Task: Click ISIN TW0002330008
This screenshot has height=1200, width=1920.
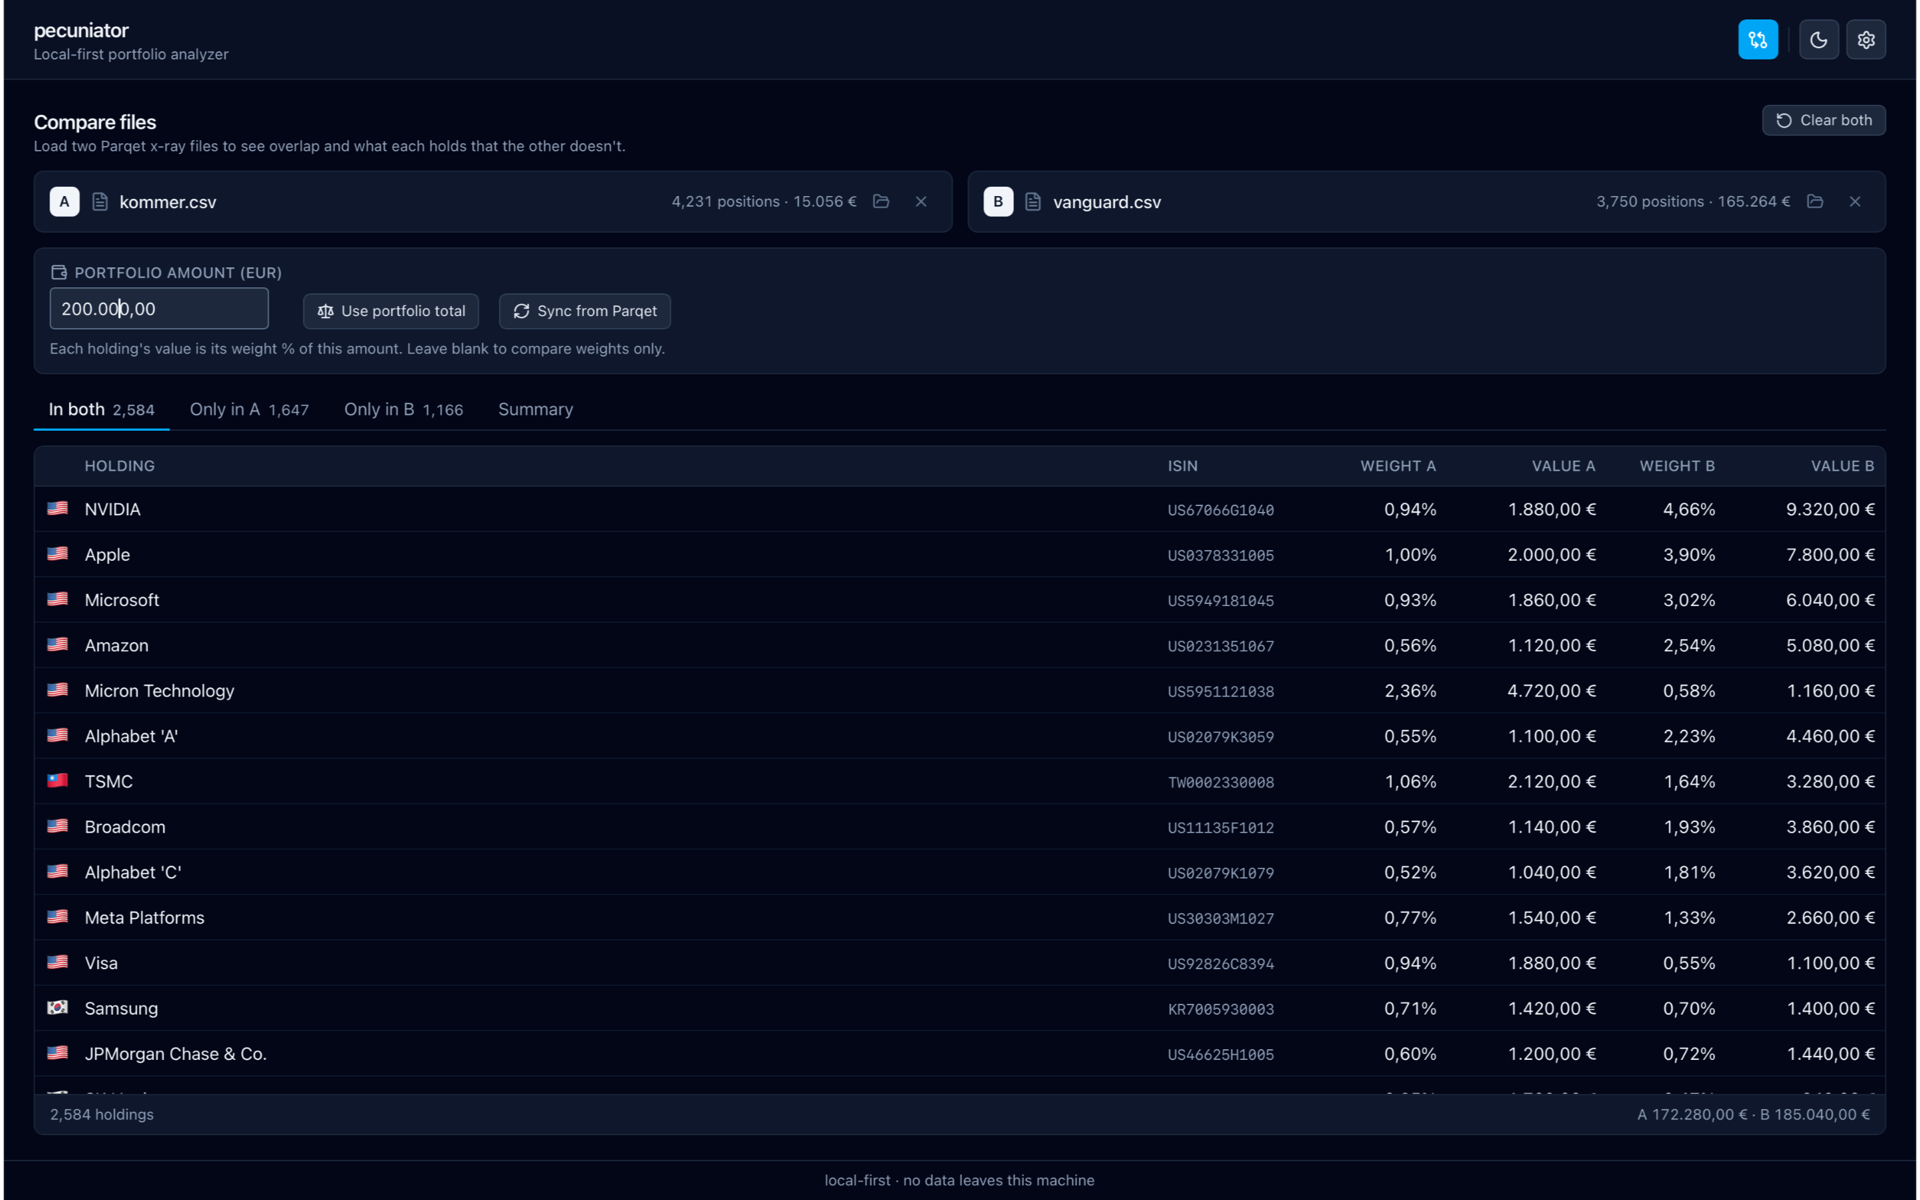Action: click(x=1221, y=782)
